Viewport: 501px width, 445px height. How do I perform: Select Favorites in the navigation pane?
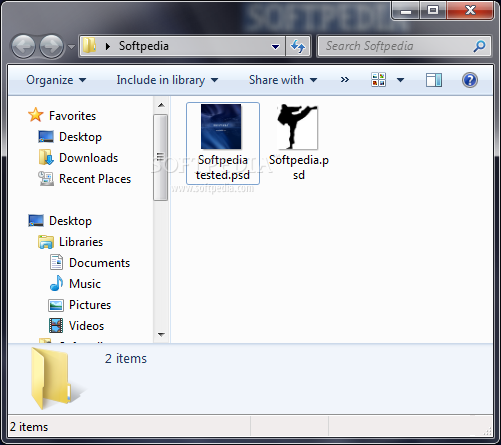72,116
